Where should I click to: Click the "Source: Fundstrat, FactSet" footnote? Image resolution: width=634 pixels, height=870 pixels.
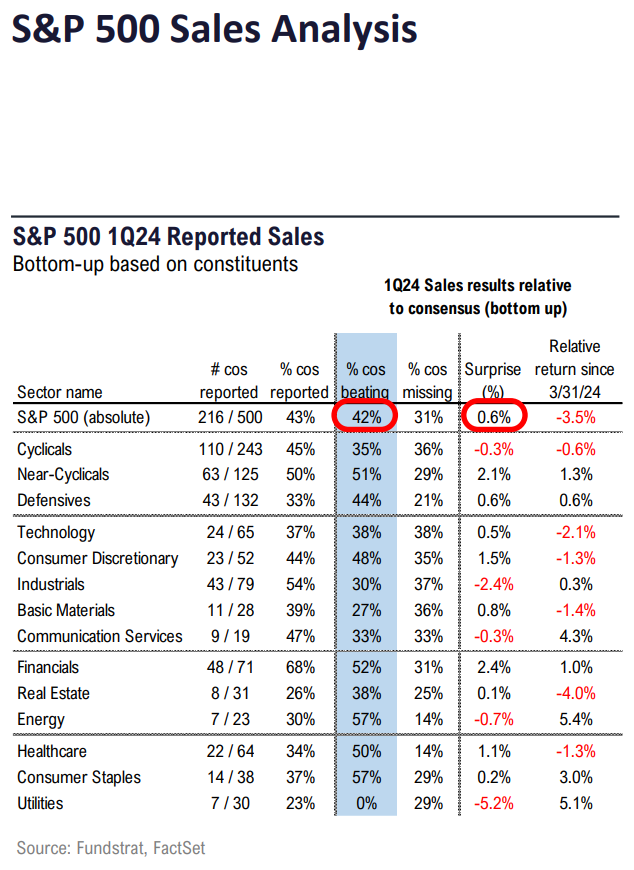110,848
